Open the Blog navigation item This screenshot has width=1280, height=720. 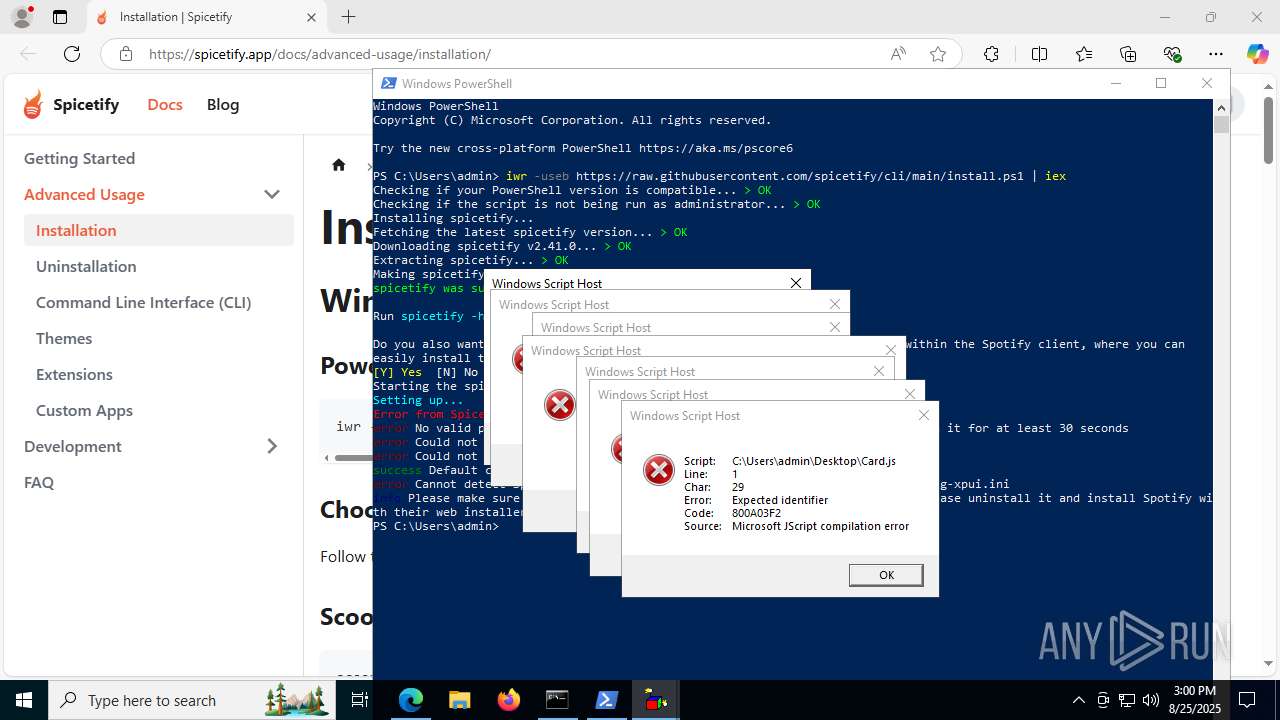223,104
